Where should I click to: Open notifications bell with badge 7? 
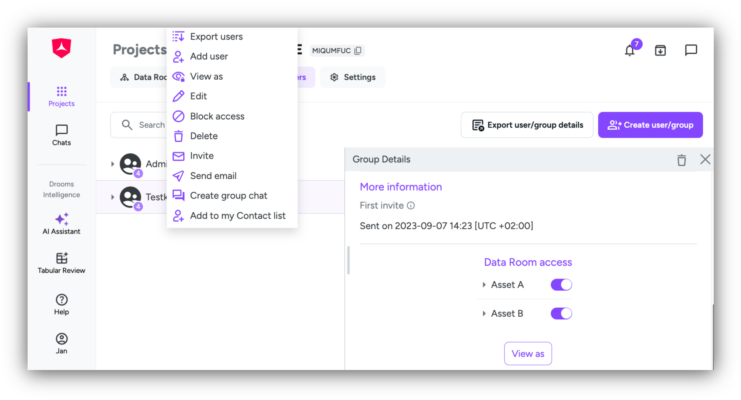(630, 49)
